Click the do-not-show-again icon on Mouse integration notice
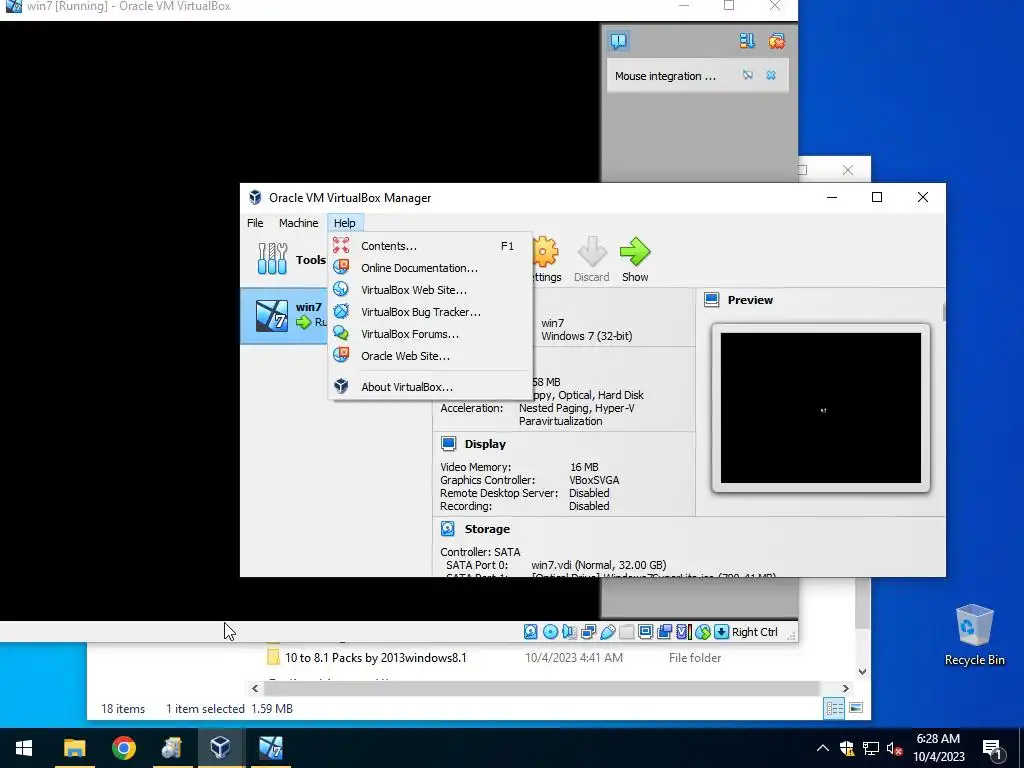 pyautogui.click(x=747, y=75)
